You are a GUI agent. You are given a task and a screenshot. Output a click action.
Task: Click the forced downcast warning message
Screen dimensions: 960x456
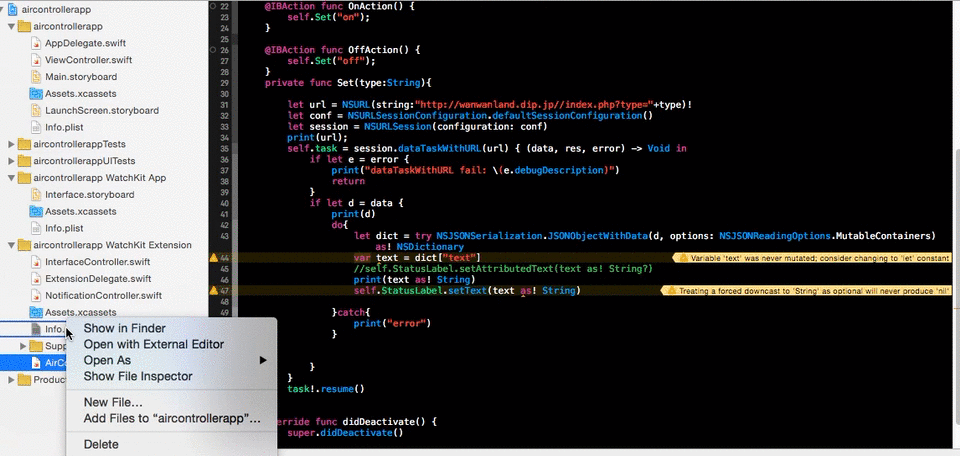pyautogui.click(x=808, y=291)
